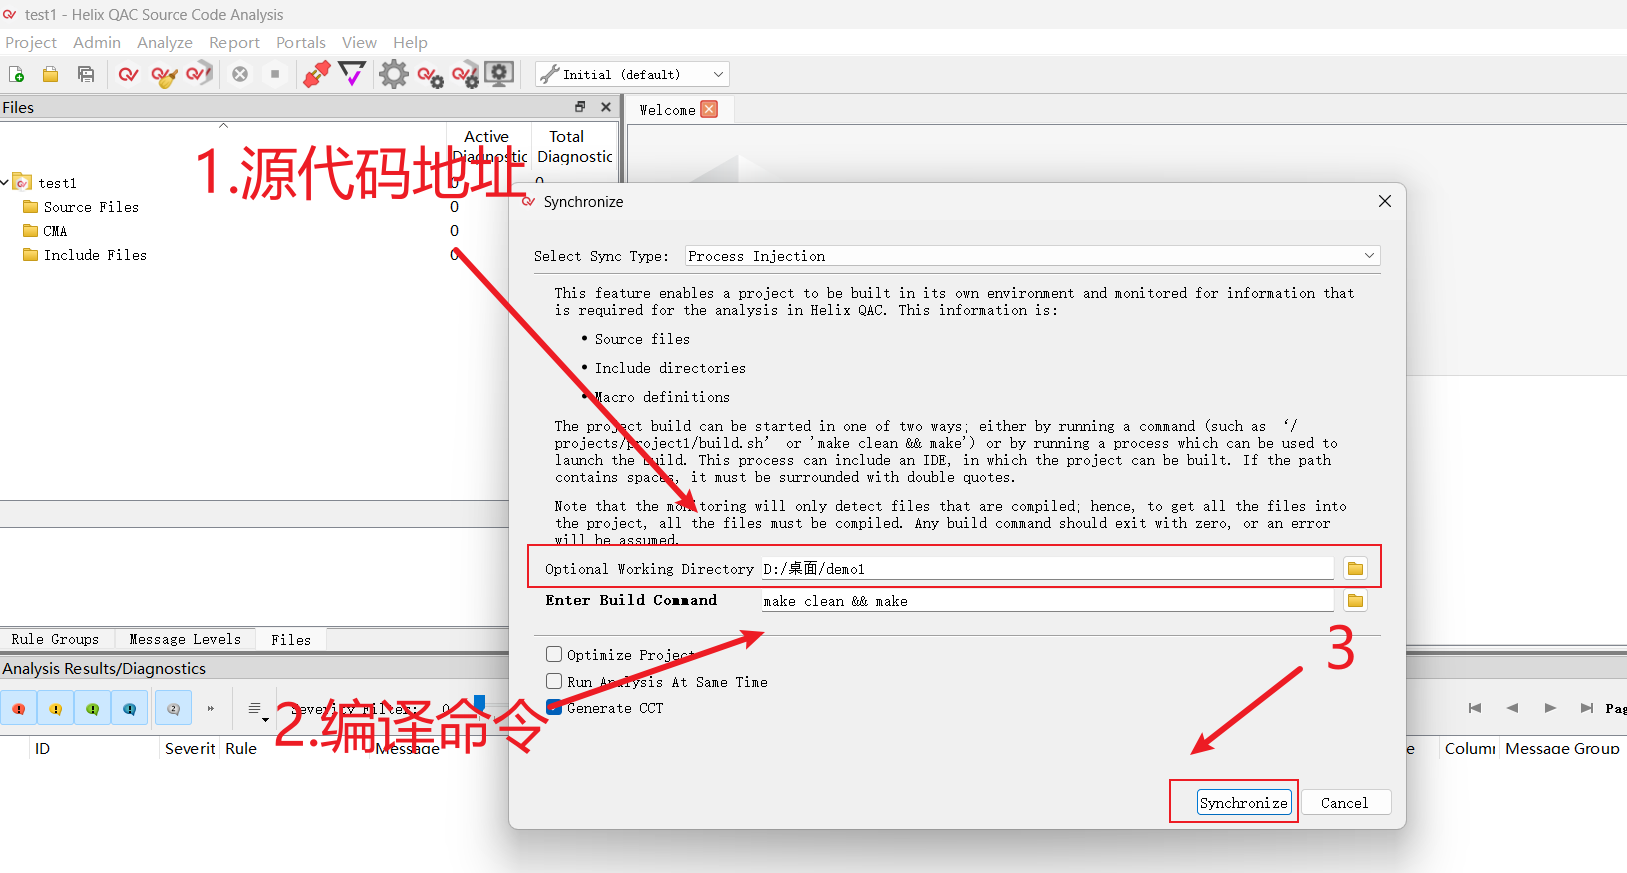Click the monitor with gear icon

tap(499, 73)
